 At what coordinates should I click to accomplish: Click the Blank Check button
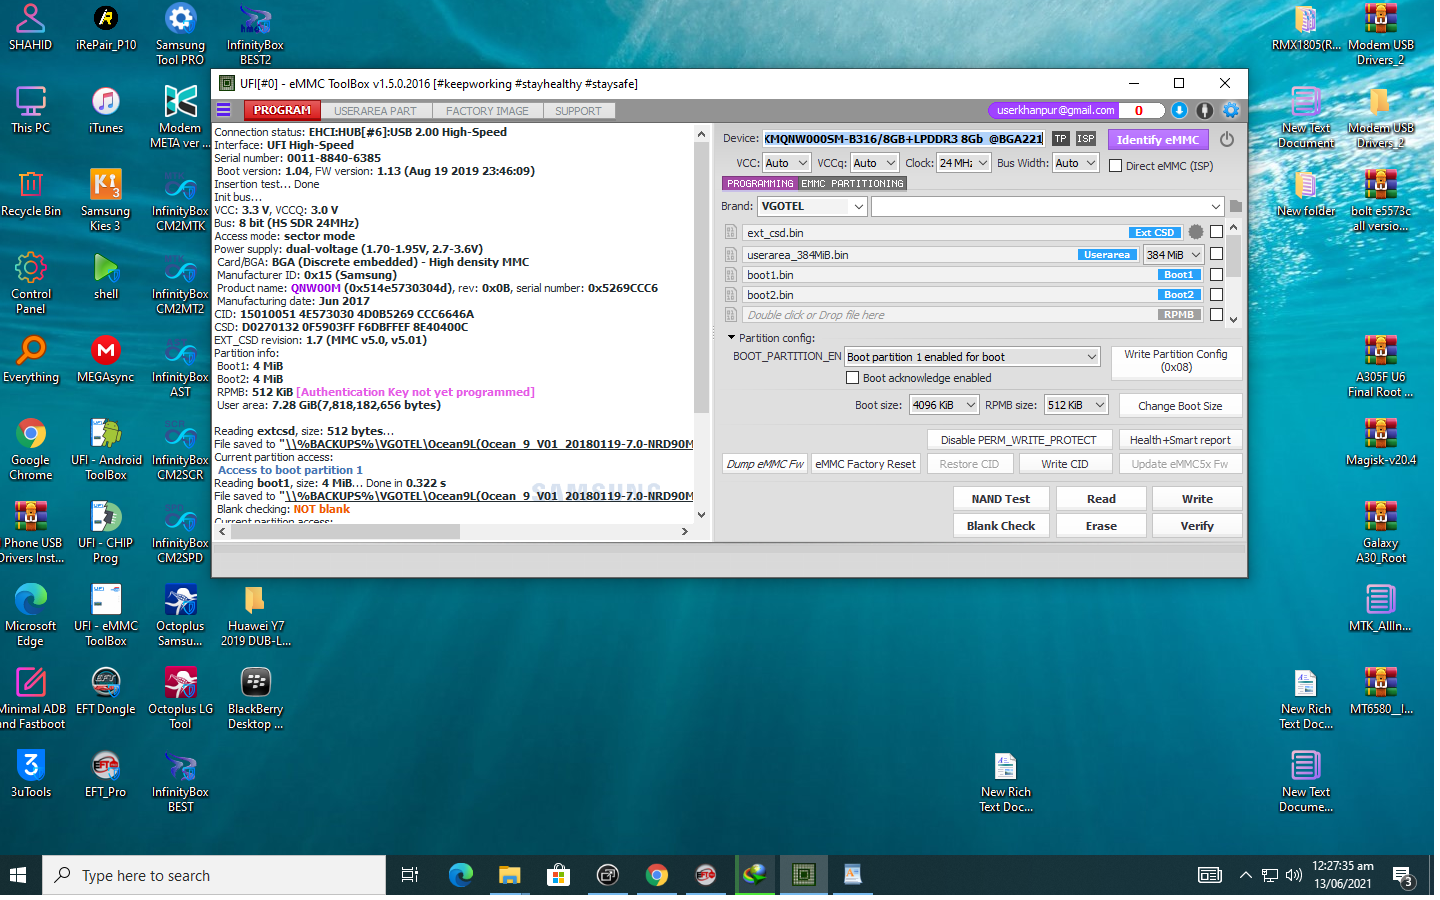point(1001,526)
